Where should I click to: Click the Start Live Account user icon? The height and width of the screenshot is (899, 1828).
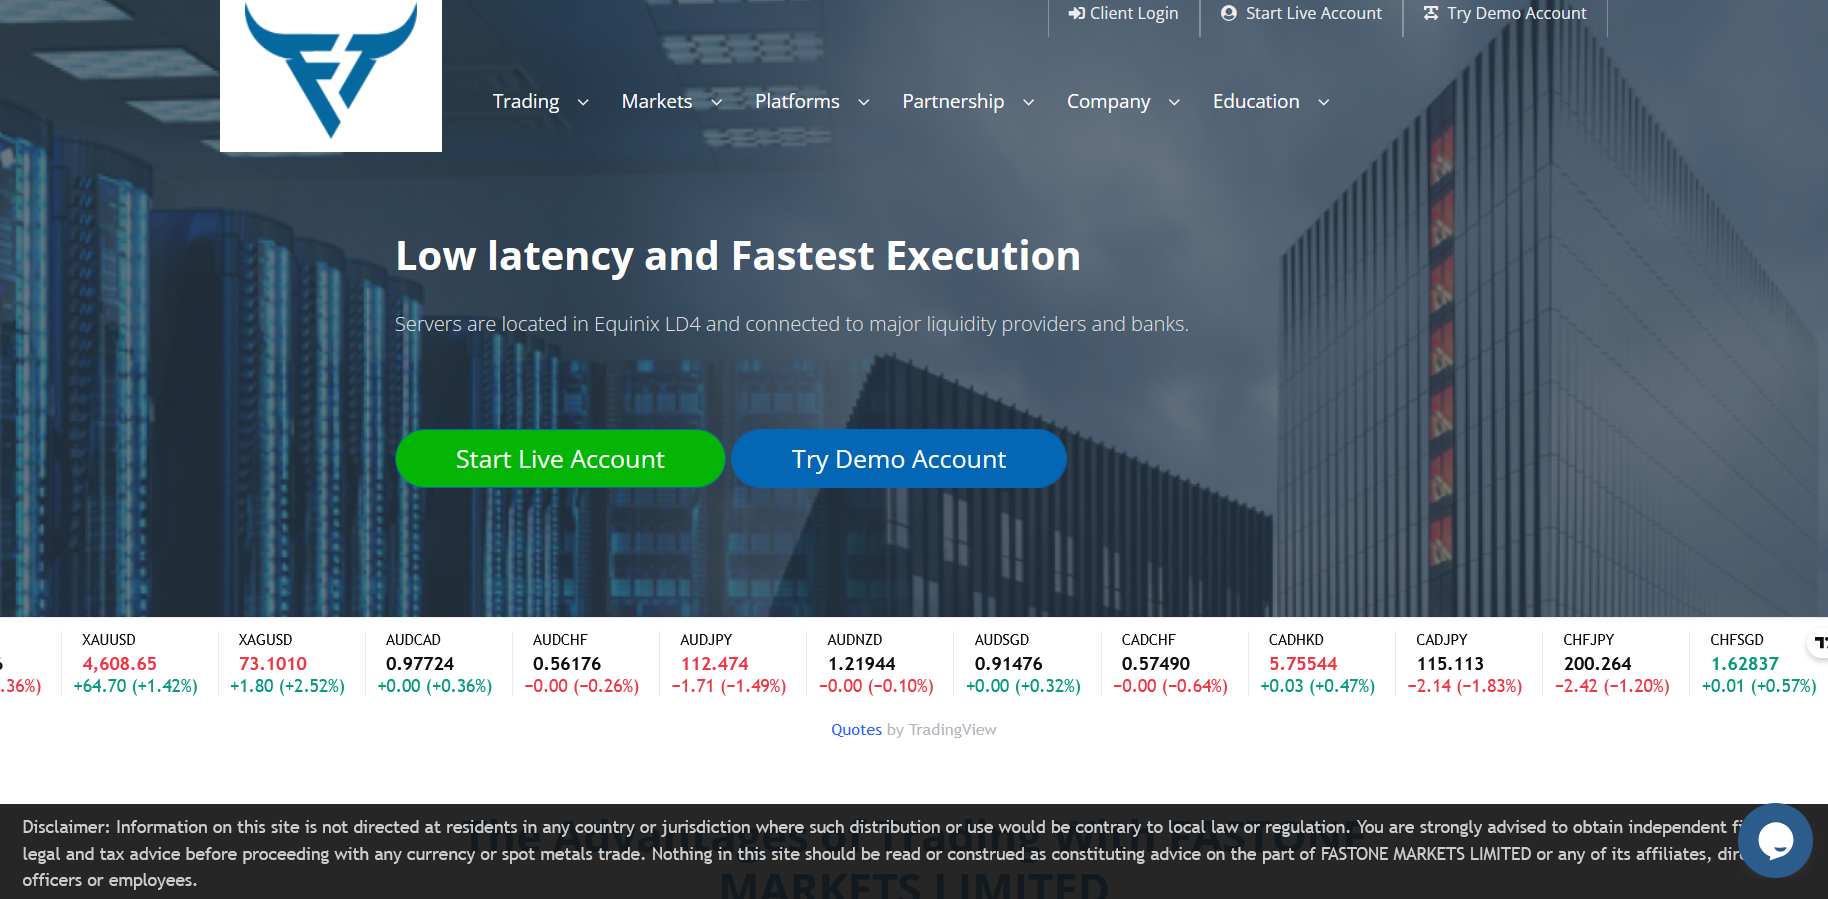coord(1229,13)
